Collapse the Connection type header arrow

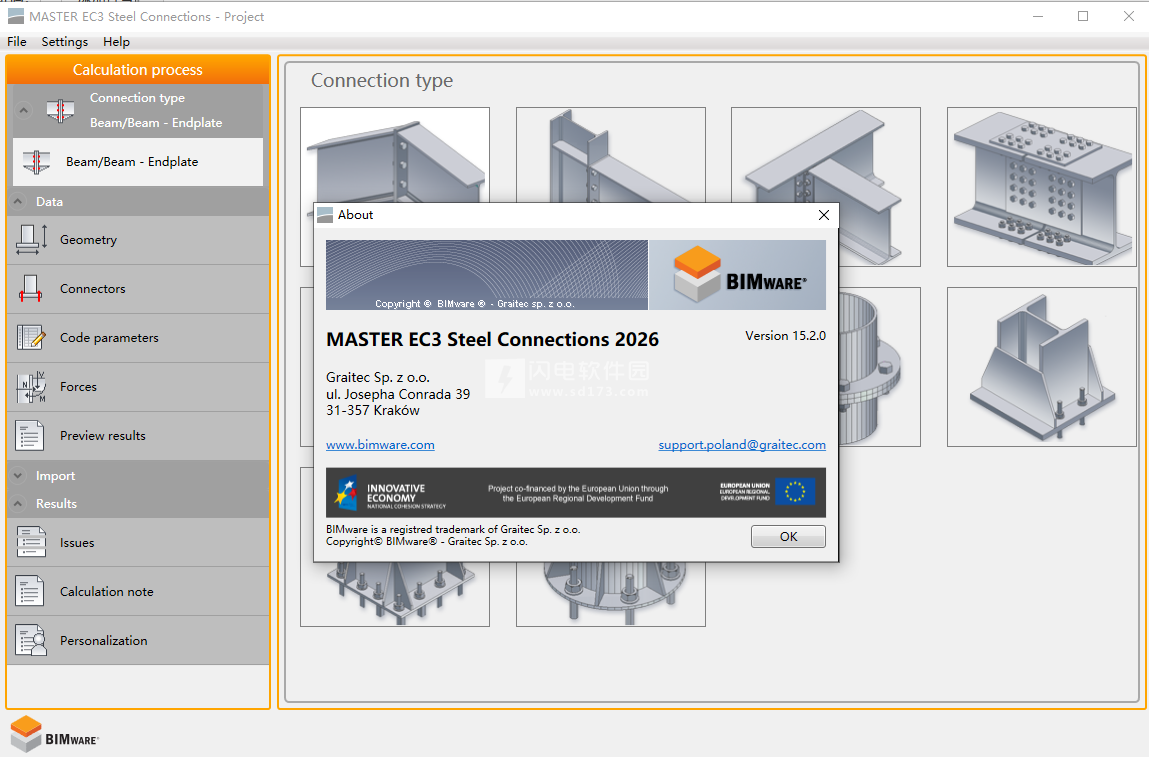point(25,110)
